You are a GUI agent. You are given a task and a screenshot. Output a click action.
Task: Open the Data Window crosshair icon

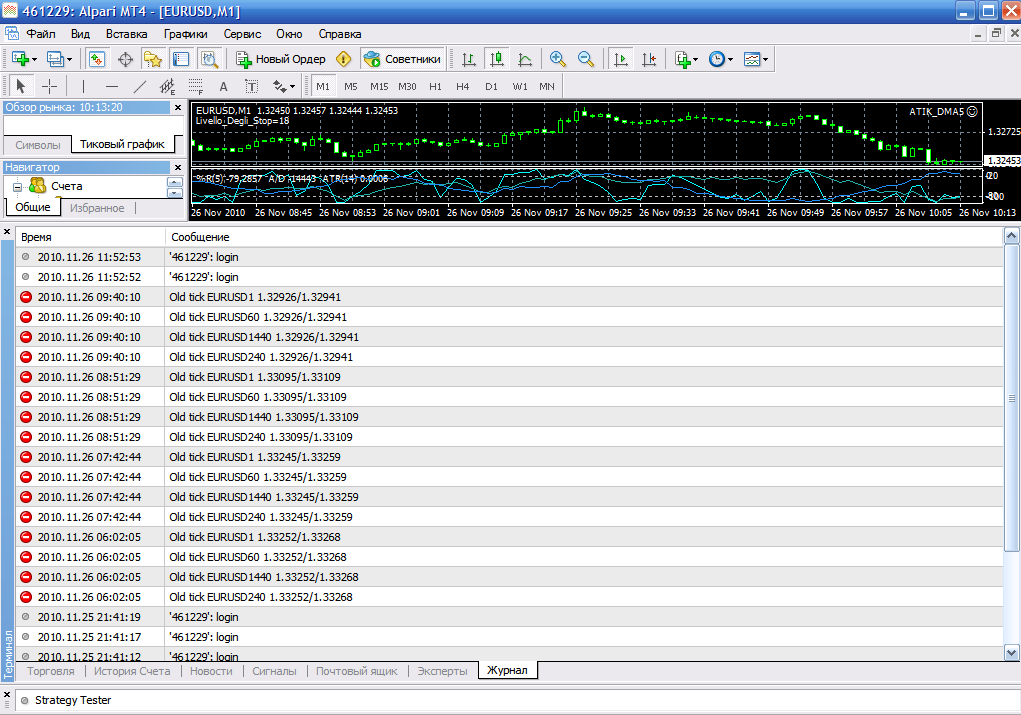pos(125,59)
